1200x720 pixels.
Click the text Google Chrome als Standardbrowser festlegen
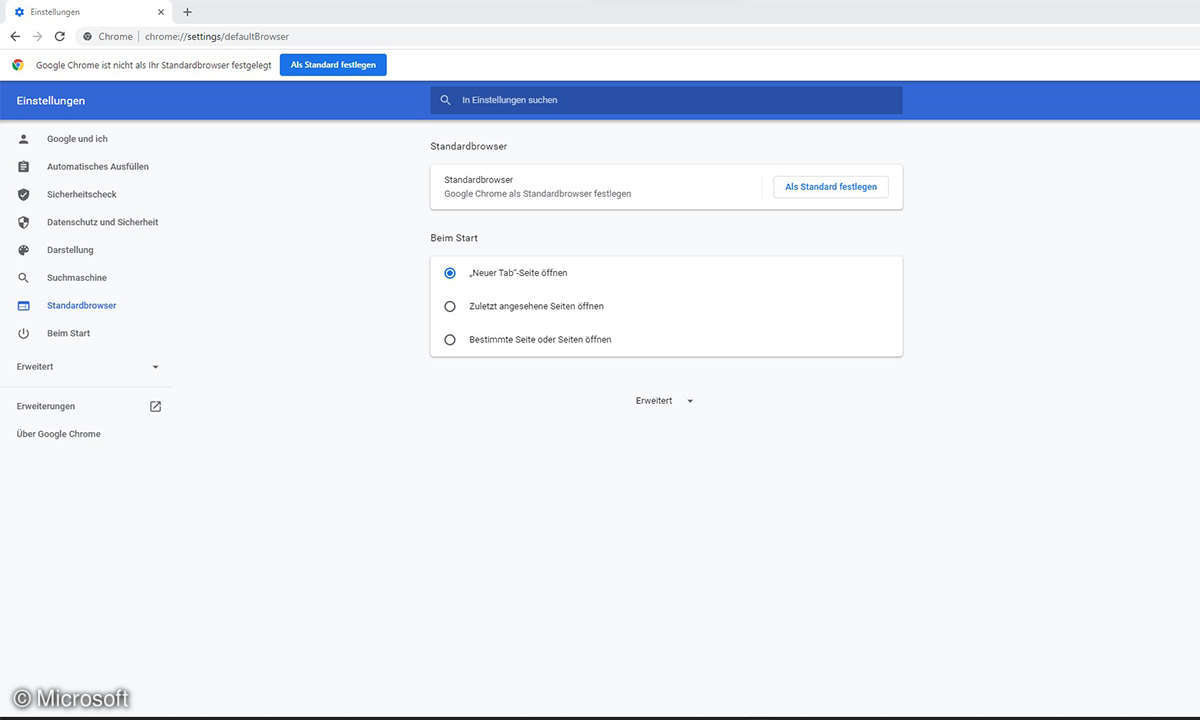(x=538, y=194)
